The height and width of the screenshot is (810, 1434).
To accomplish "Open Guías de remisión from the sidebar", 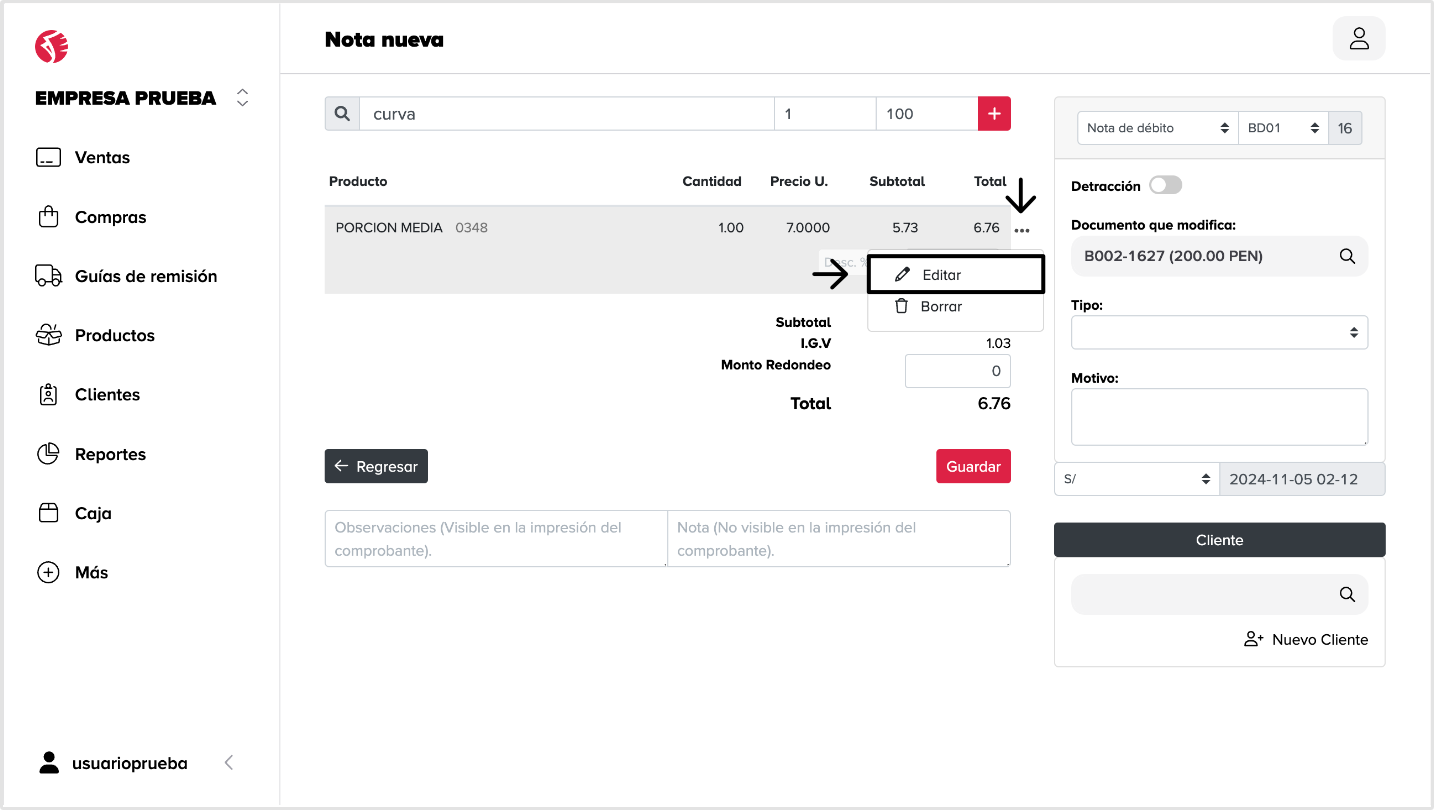I will (x=145, y=276).
